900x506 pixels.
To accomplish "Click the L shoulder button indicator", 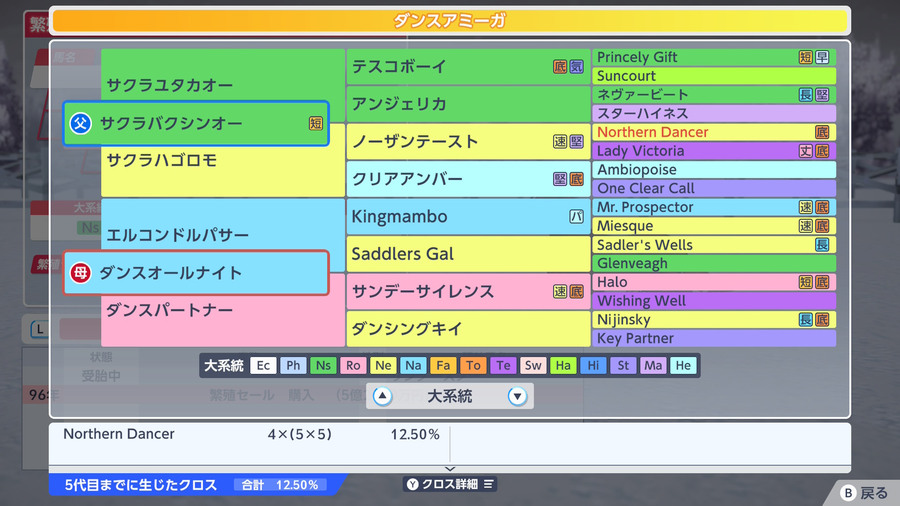I will 39,329.
